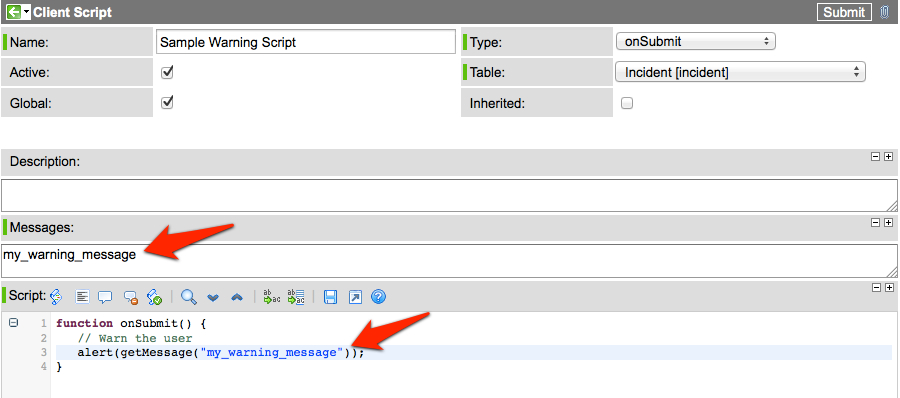Click the Uncomment selected code icon
Viewport: 900px width, 398px height.
pos(131,297)
